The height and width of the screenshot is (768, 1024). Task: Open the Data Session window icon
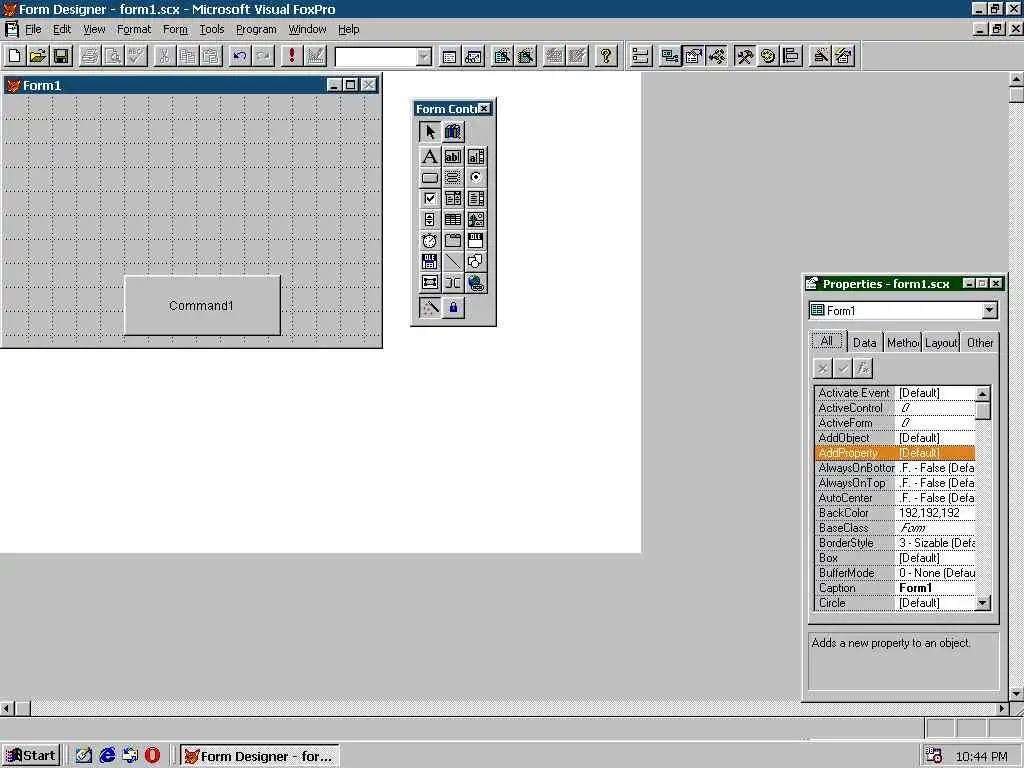[473, 56]
